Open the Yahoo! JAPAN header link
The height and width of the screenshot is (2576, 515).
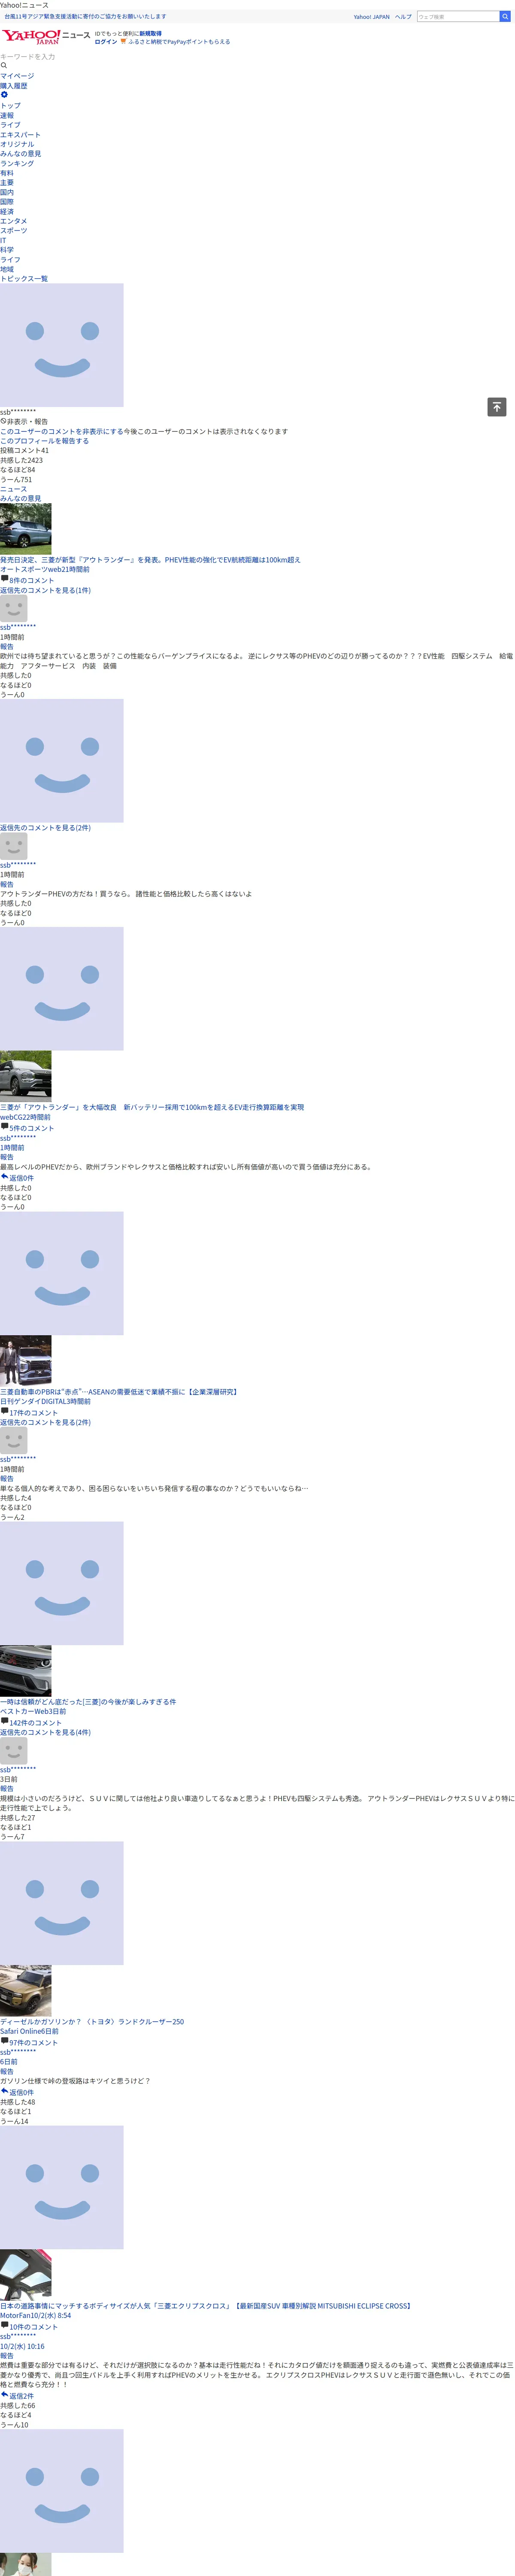click(371, 17)
